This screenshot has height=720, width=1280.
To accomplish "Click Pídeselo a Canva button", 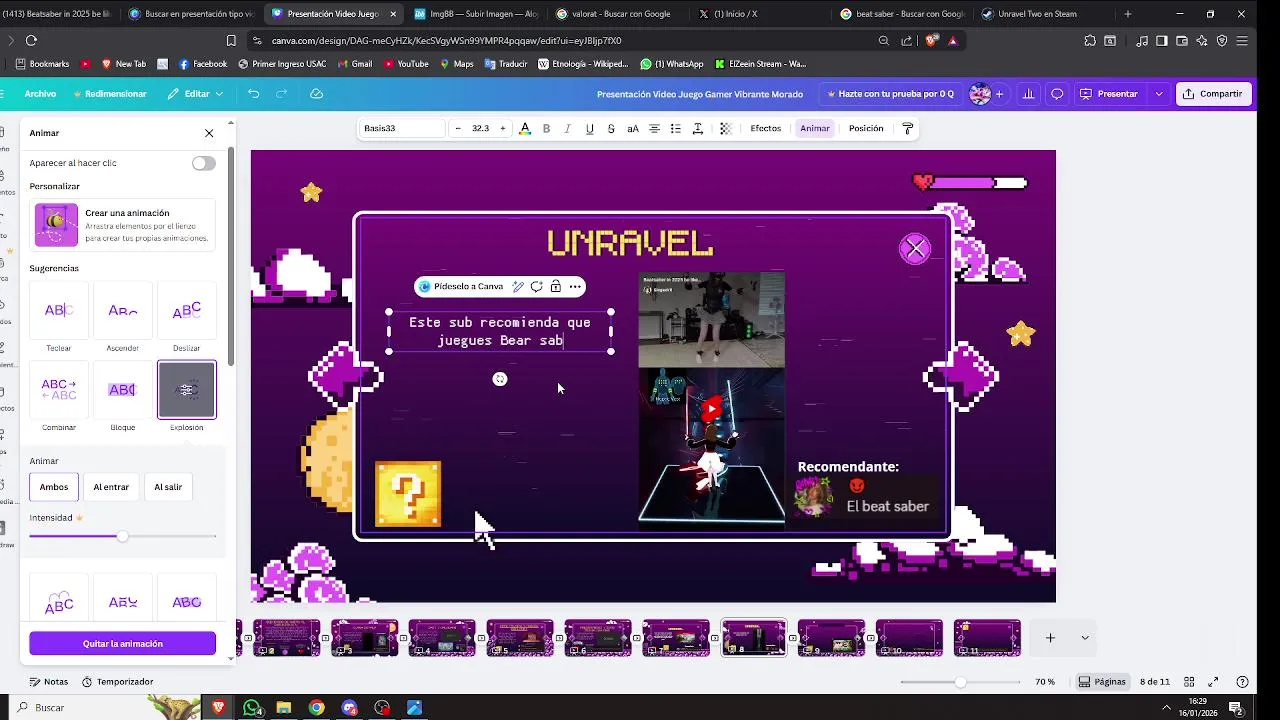I will pyautogui.click(x=462, y=286).
